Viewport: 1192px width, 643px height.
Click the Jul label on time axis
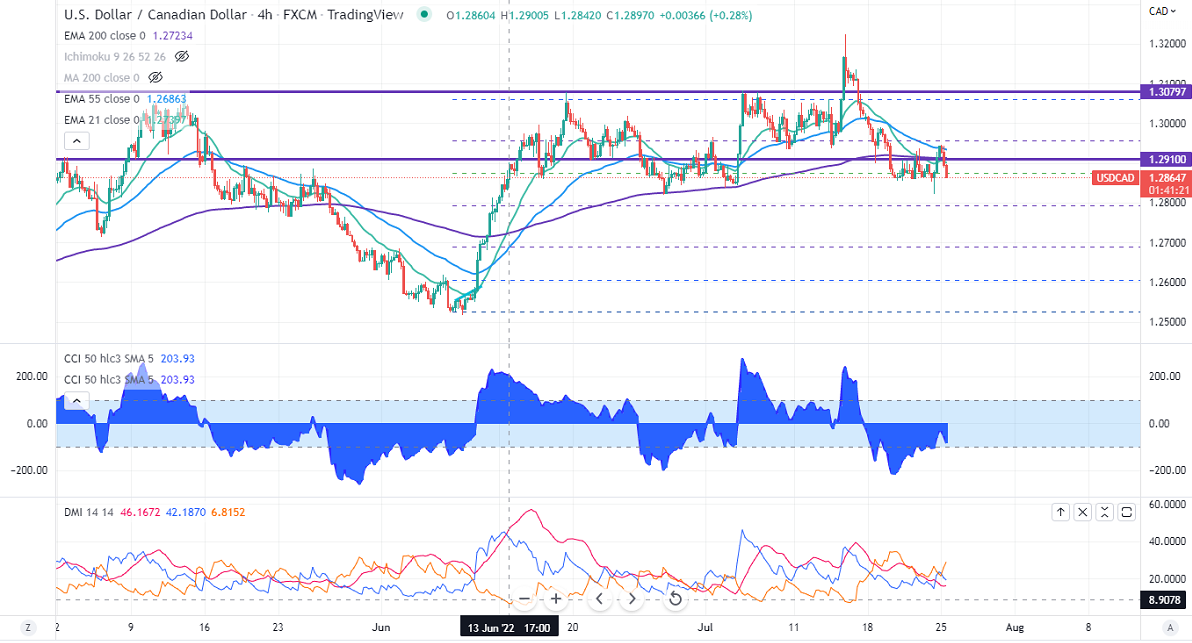point(705,628)
